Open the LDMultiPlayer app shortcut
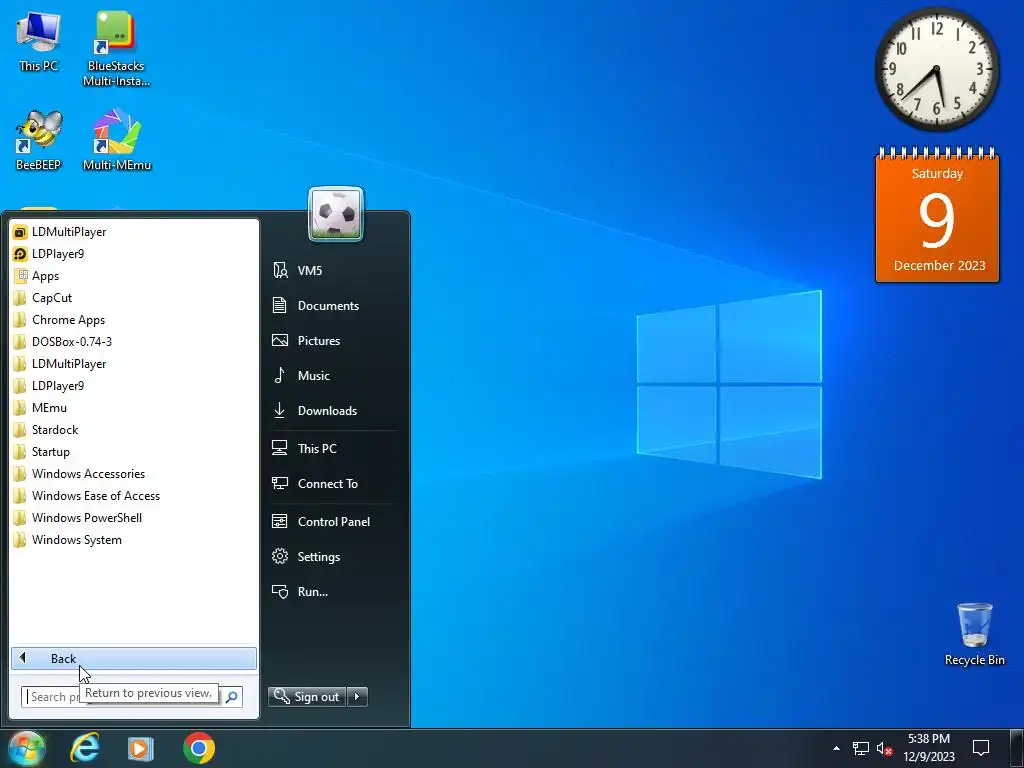This screenshot has width=1024, height=768. pos(134,232)
